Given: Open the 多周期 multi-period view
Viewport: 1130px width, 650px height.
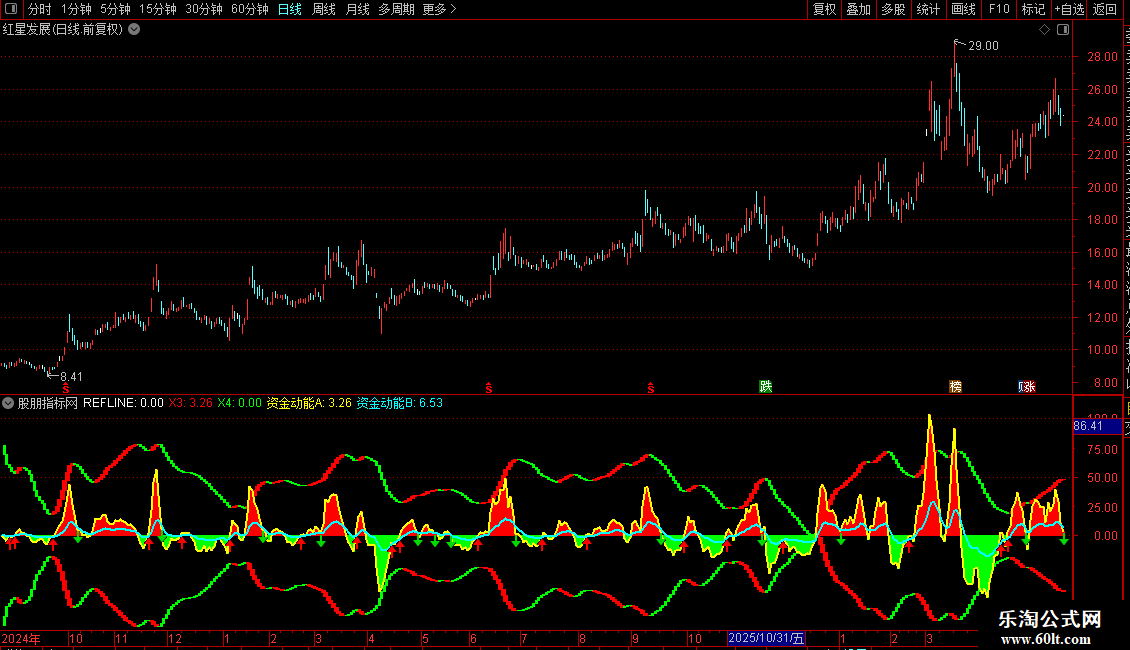Looking at the screenshot, I should (x=396, y=9).
